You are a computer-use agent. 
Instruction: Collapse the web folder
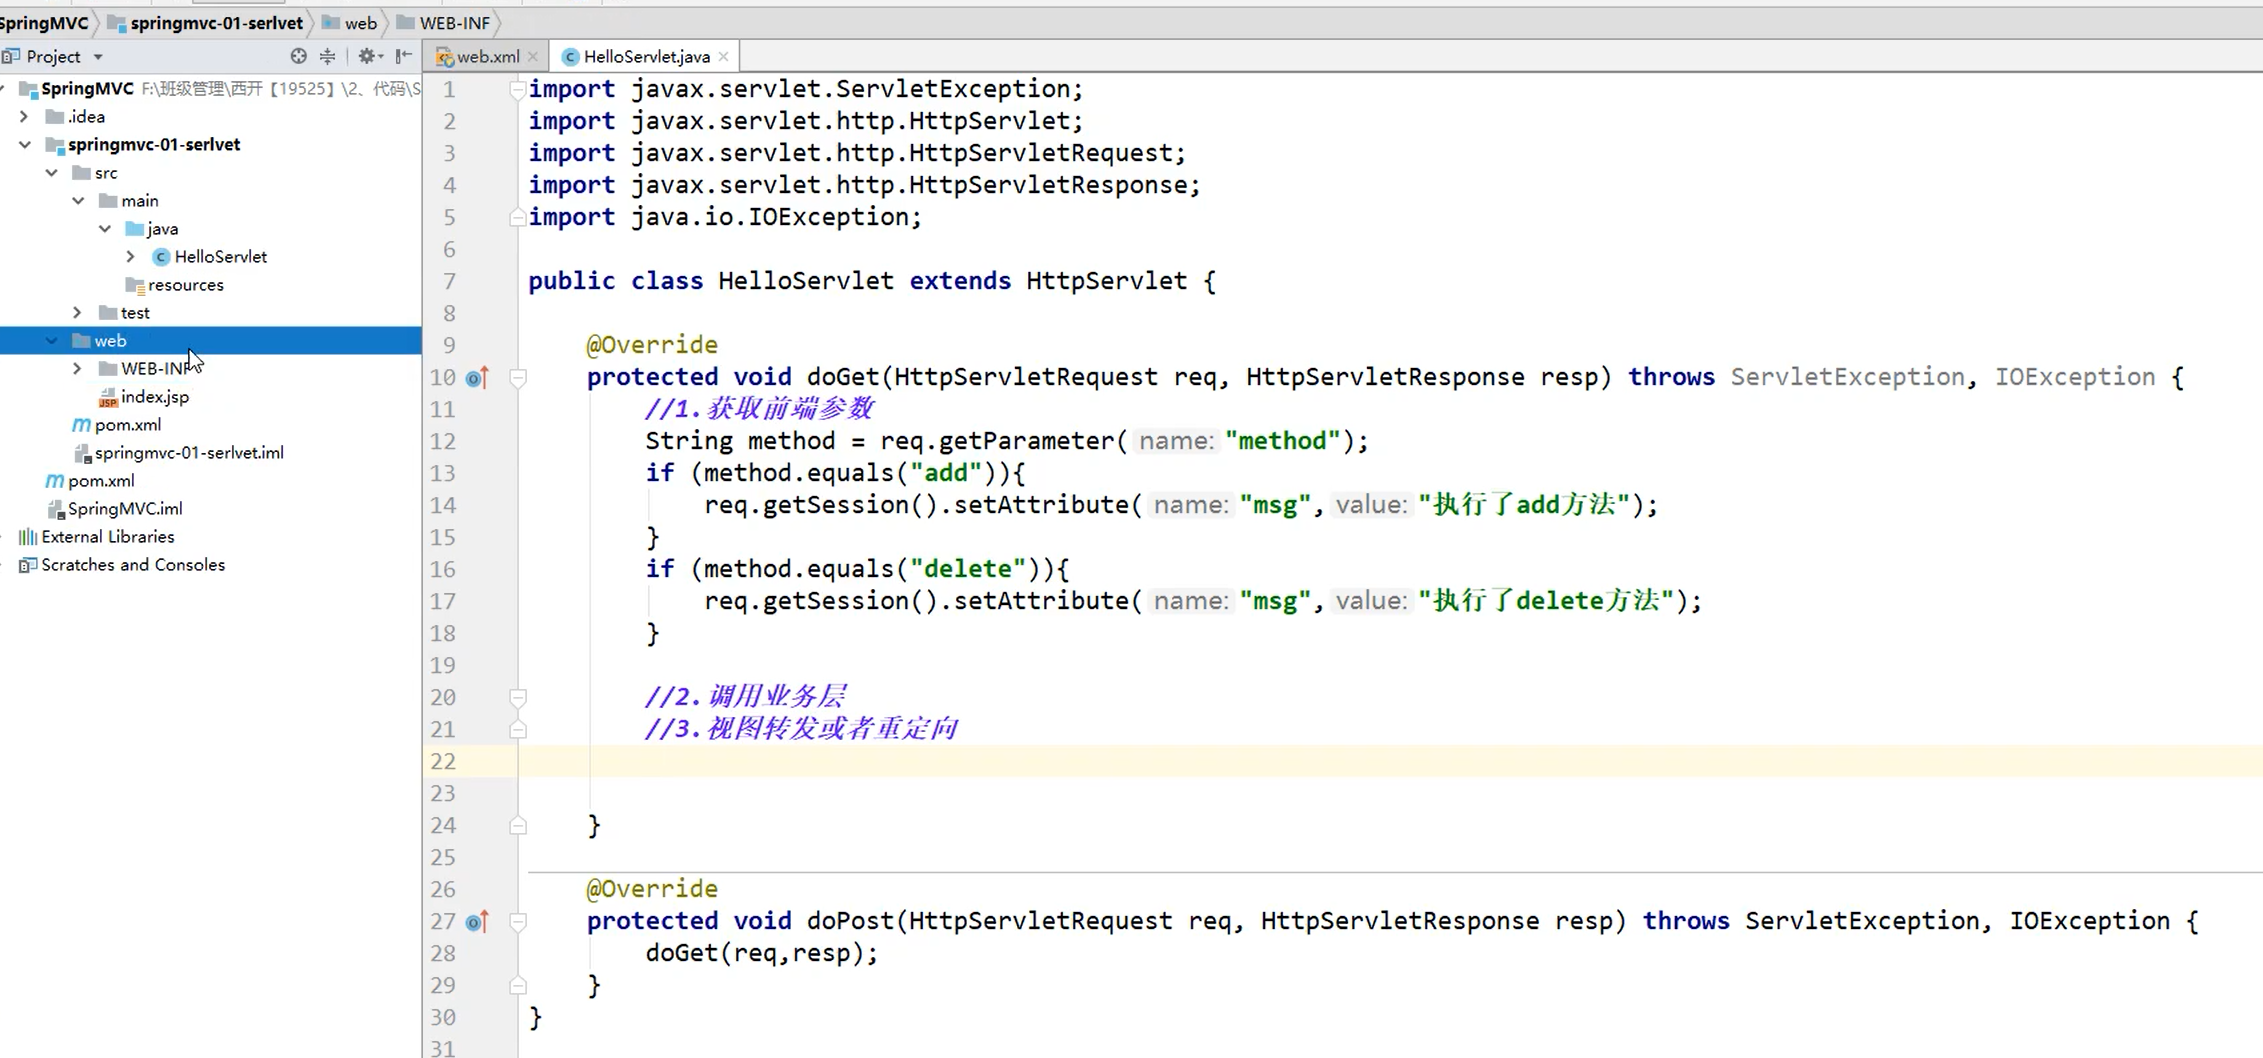(x=51, y=341)
